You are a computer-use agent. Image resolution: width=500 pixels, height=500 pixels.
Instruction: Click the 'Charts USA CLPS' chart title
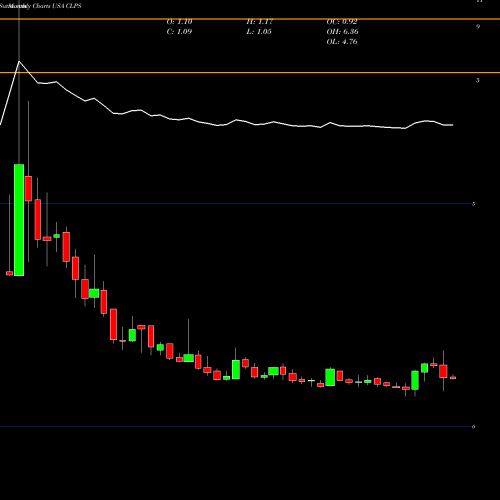57,6
